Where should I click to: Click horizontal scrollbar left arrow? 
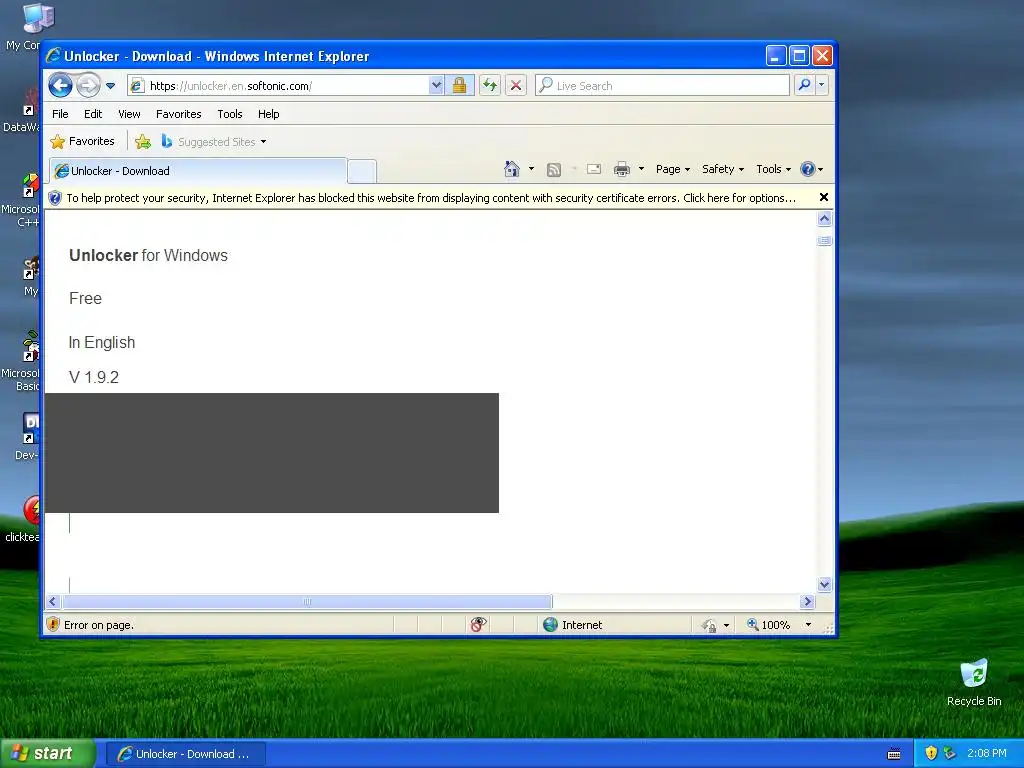[x=54, y=601]
